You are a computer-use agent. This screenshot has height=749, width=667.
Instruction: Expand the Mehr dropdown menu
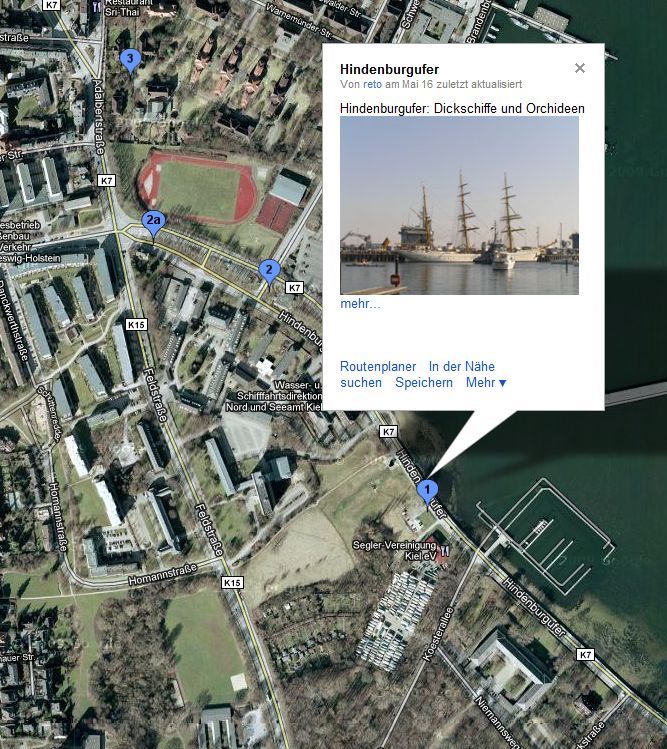486,383
